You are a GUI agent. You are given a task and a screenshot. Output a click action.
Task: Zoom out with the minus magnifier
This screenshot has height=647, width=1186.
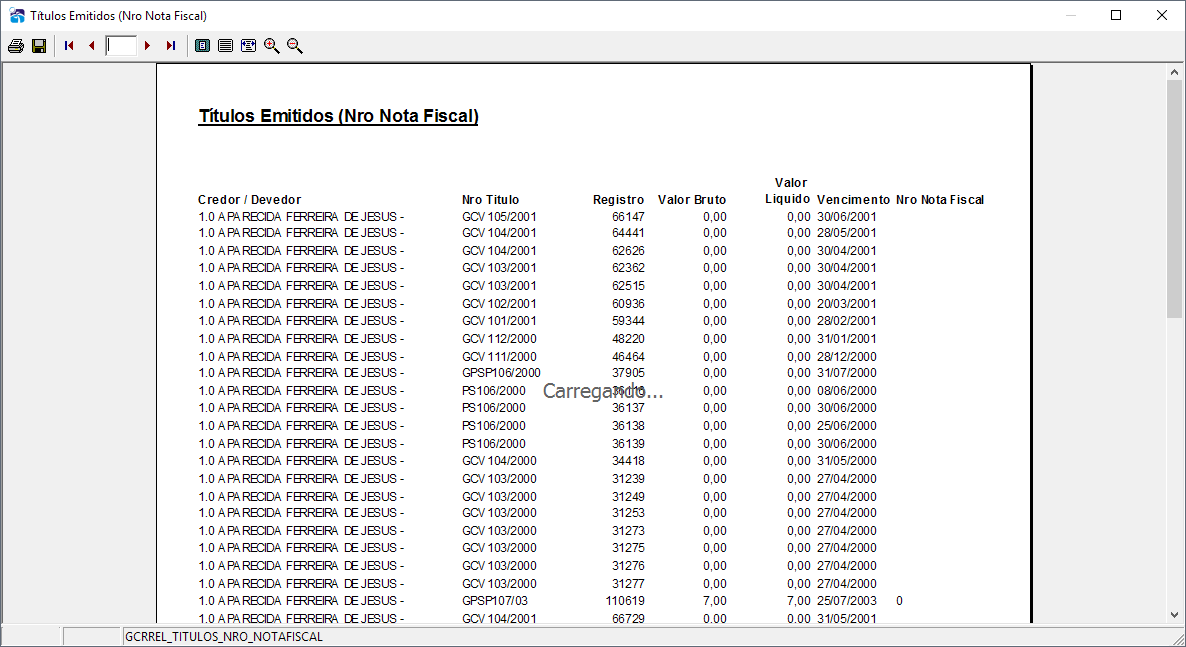(x=295, y=46)
